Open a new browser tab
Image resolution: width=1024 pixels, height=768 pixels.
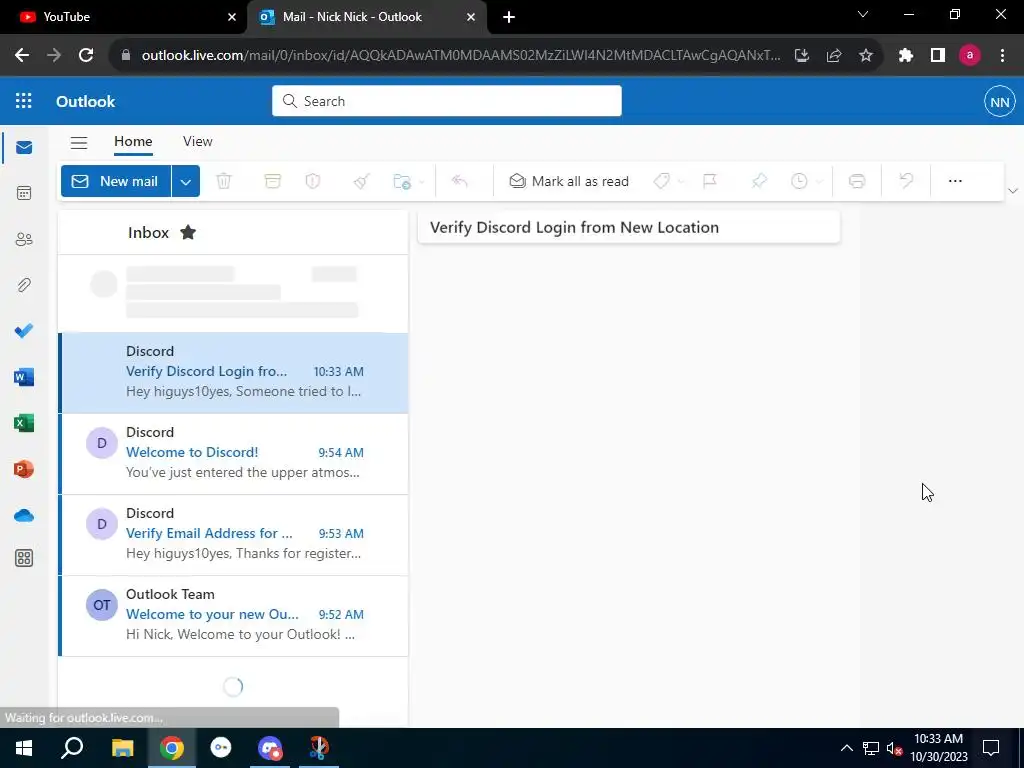pyautogui.click(x=509, y=17)
